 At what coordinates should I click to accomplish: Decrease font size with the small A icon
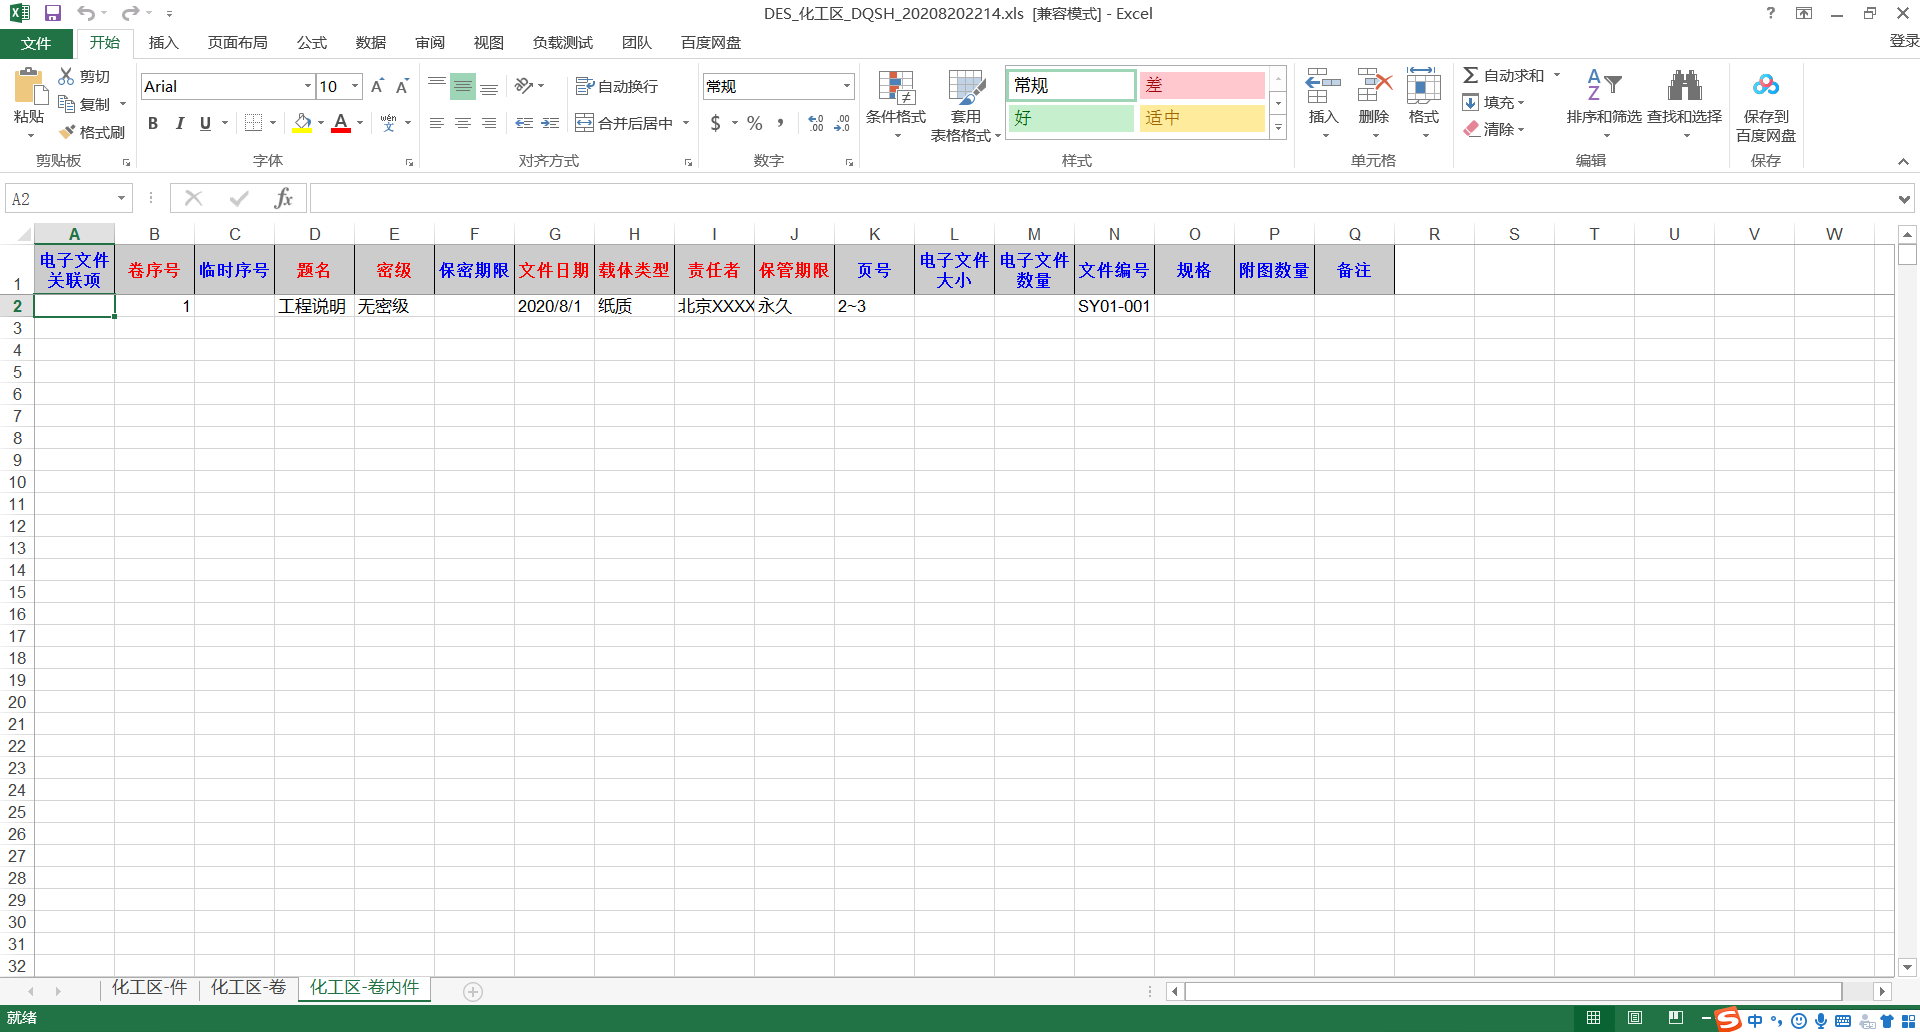pos(402,87)
